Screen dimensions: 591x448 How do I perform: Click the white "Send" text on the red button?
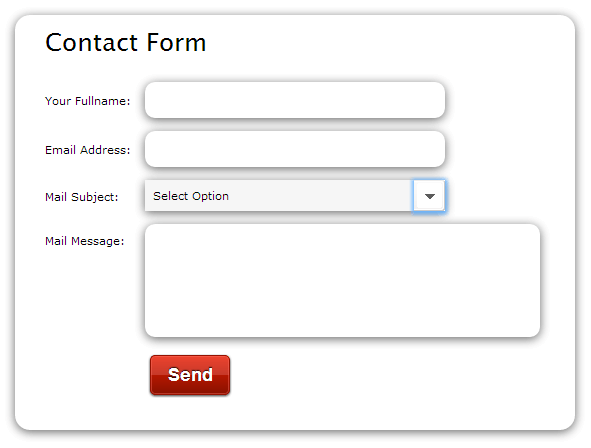[190, 375]
